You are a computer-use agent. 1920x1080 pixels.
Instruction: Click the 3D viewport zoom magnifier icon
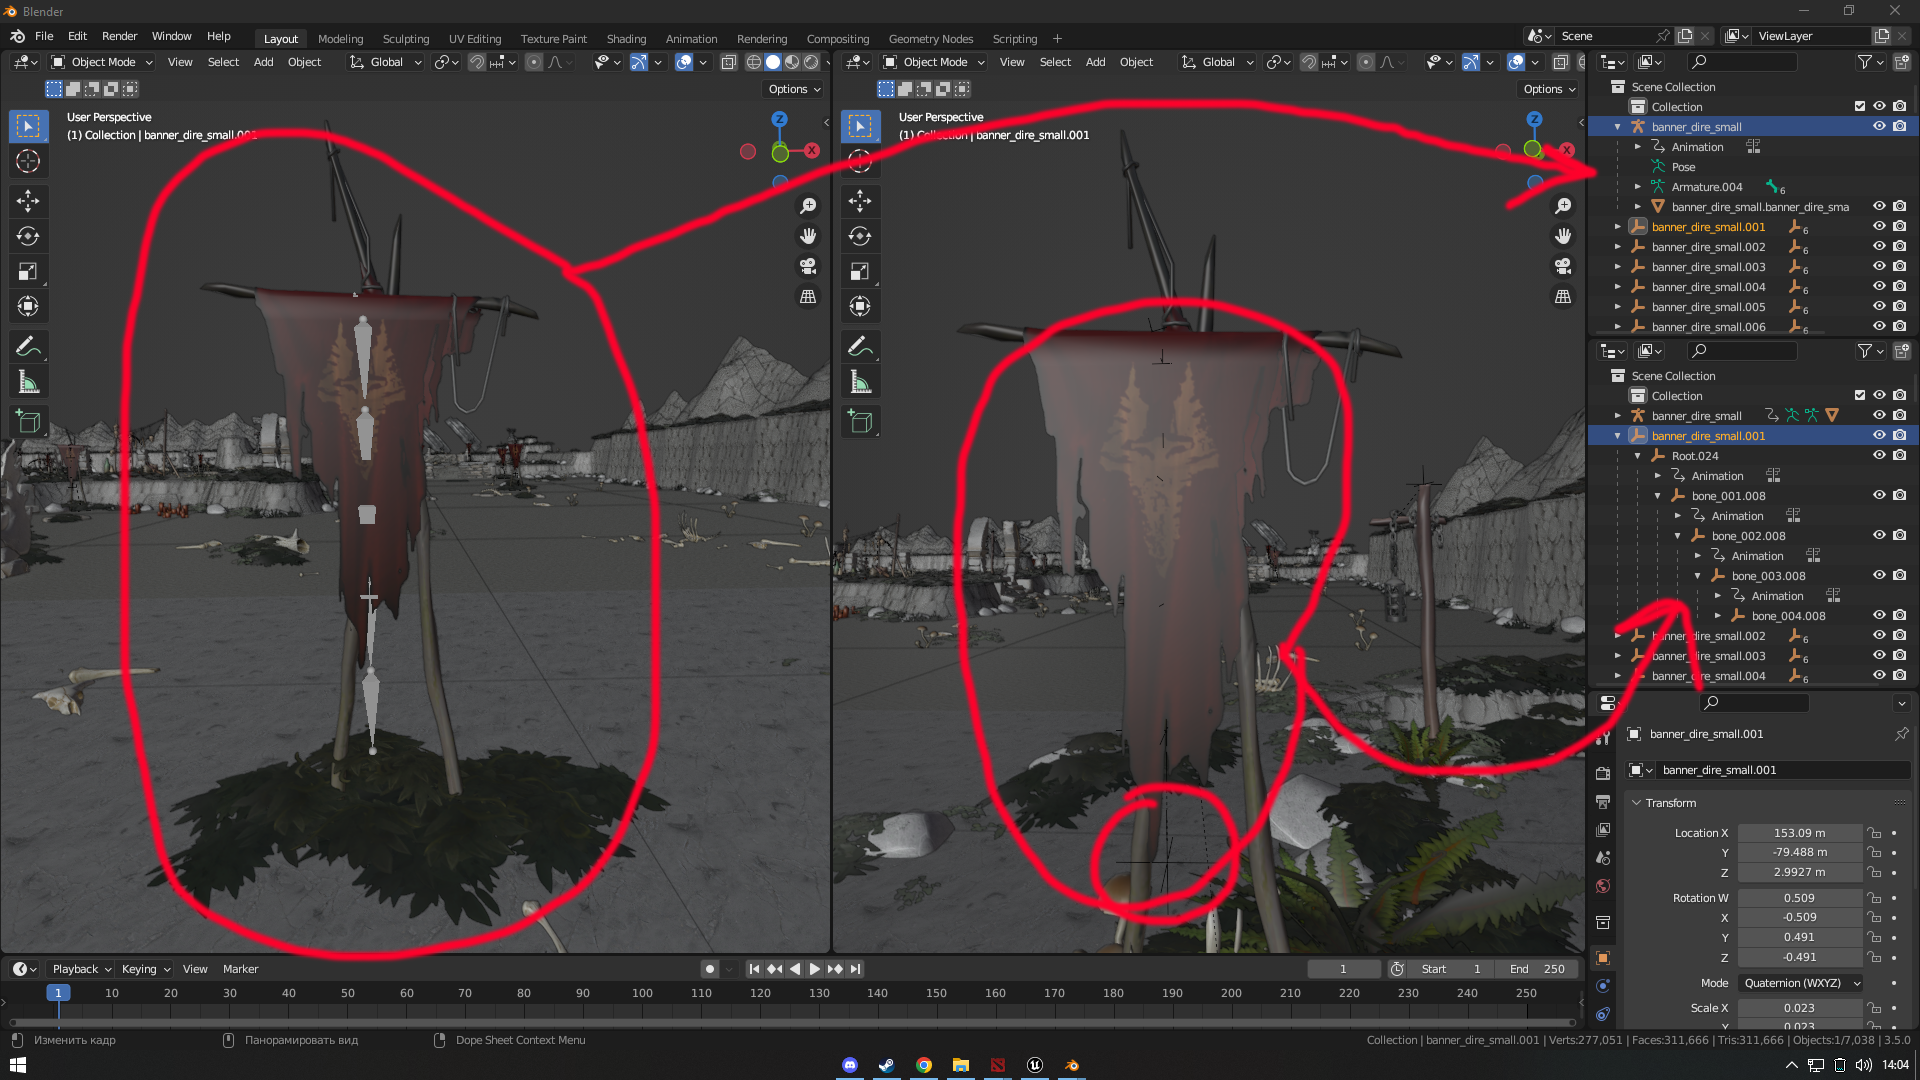click(808, 205)
